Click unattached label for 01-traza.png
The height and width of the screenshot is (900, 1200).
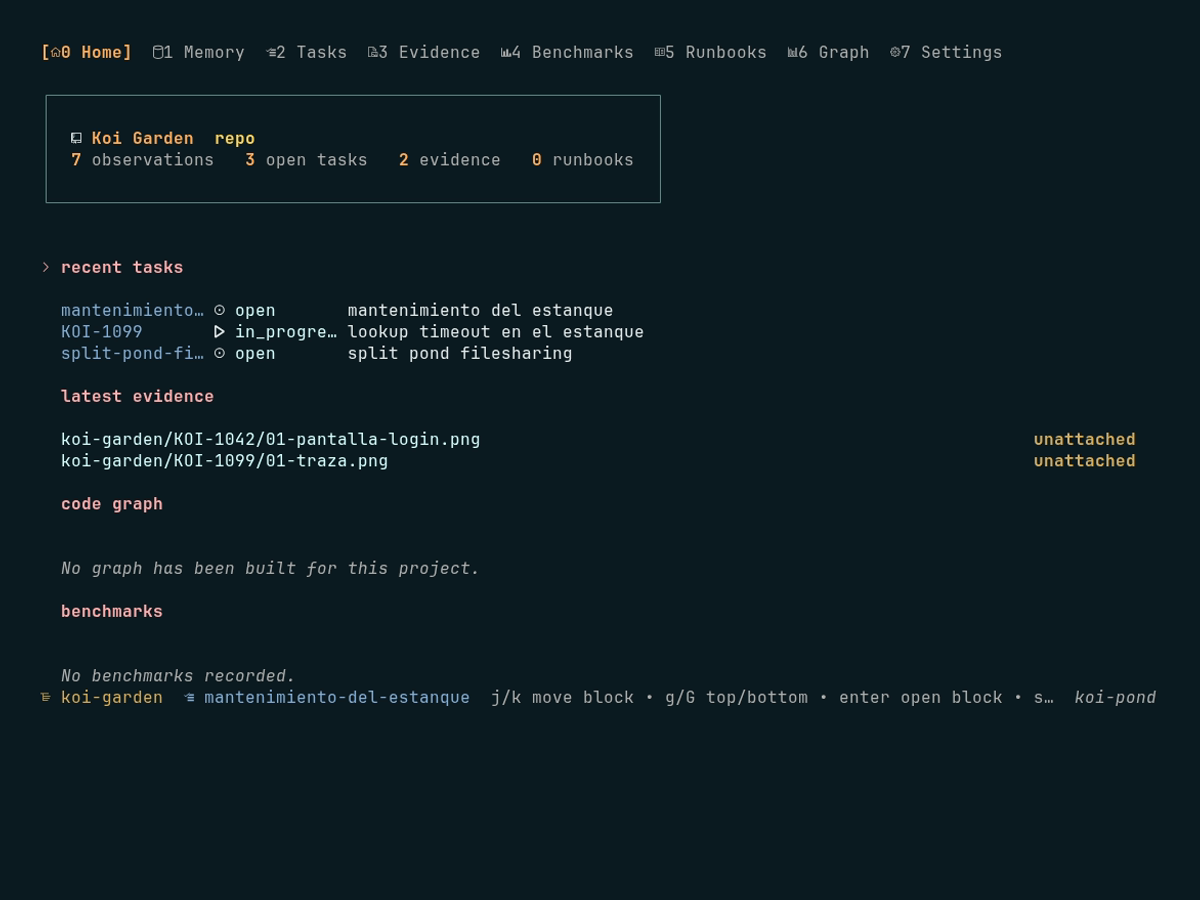tap(1084, 461)
